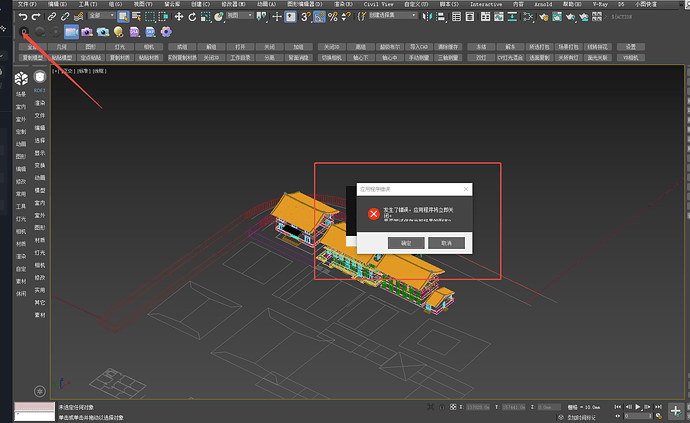Click the dark round icon on plugin toolbar

point(24,32)
